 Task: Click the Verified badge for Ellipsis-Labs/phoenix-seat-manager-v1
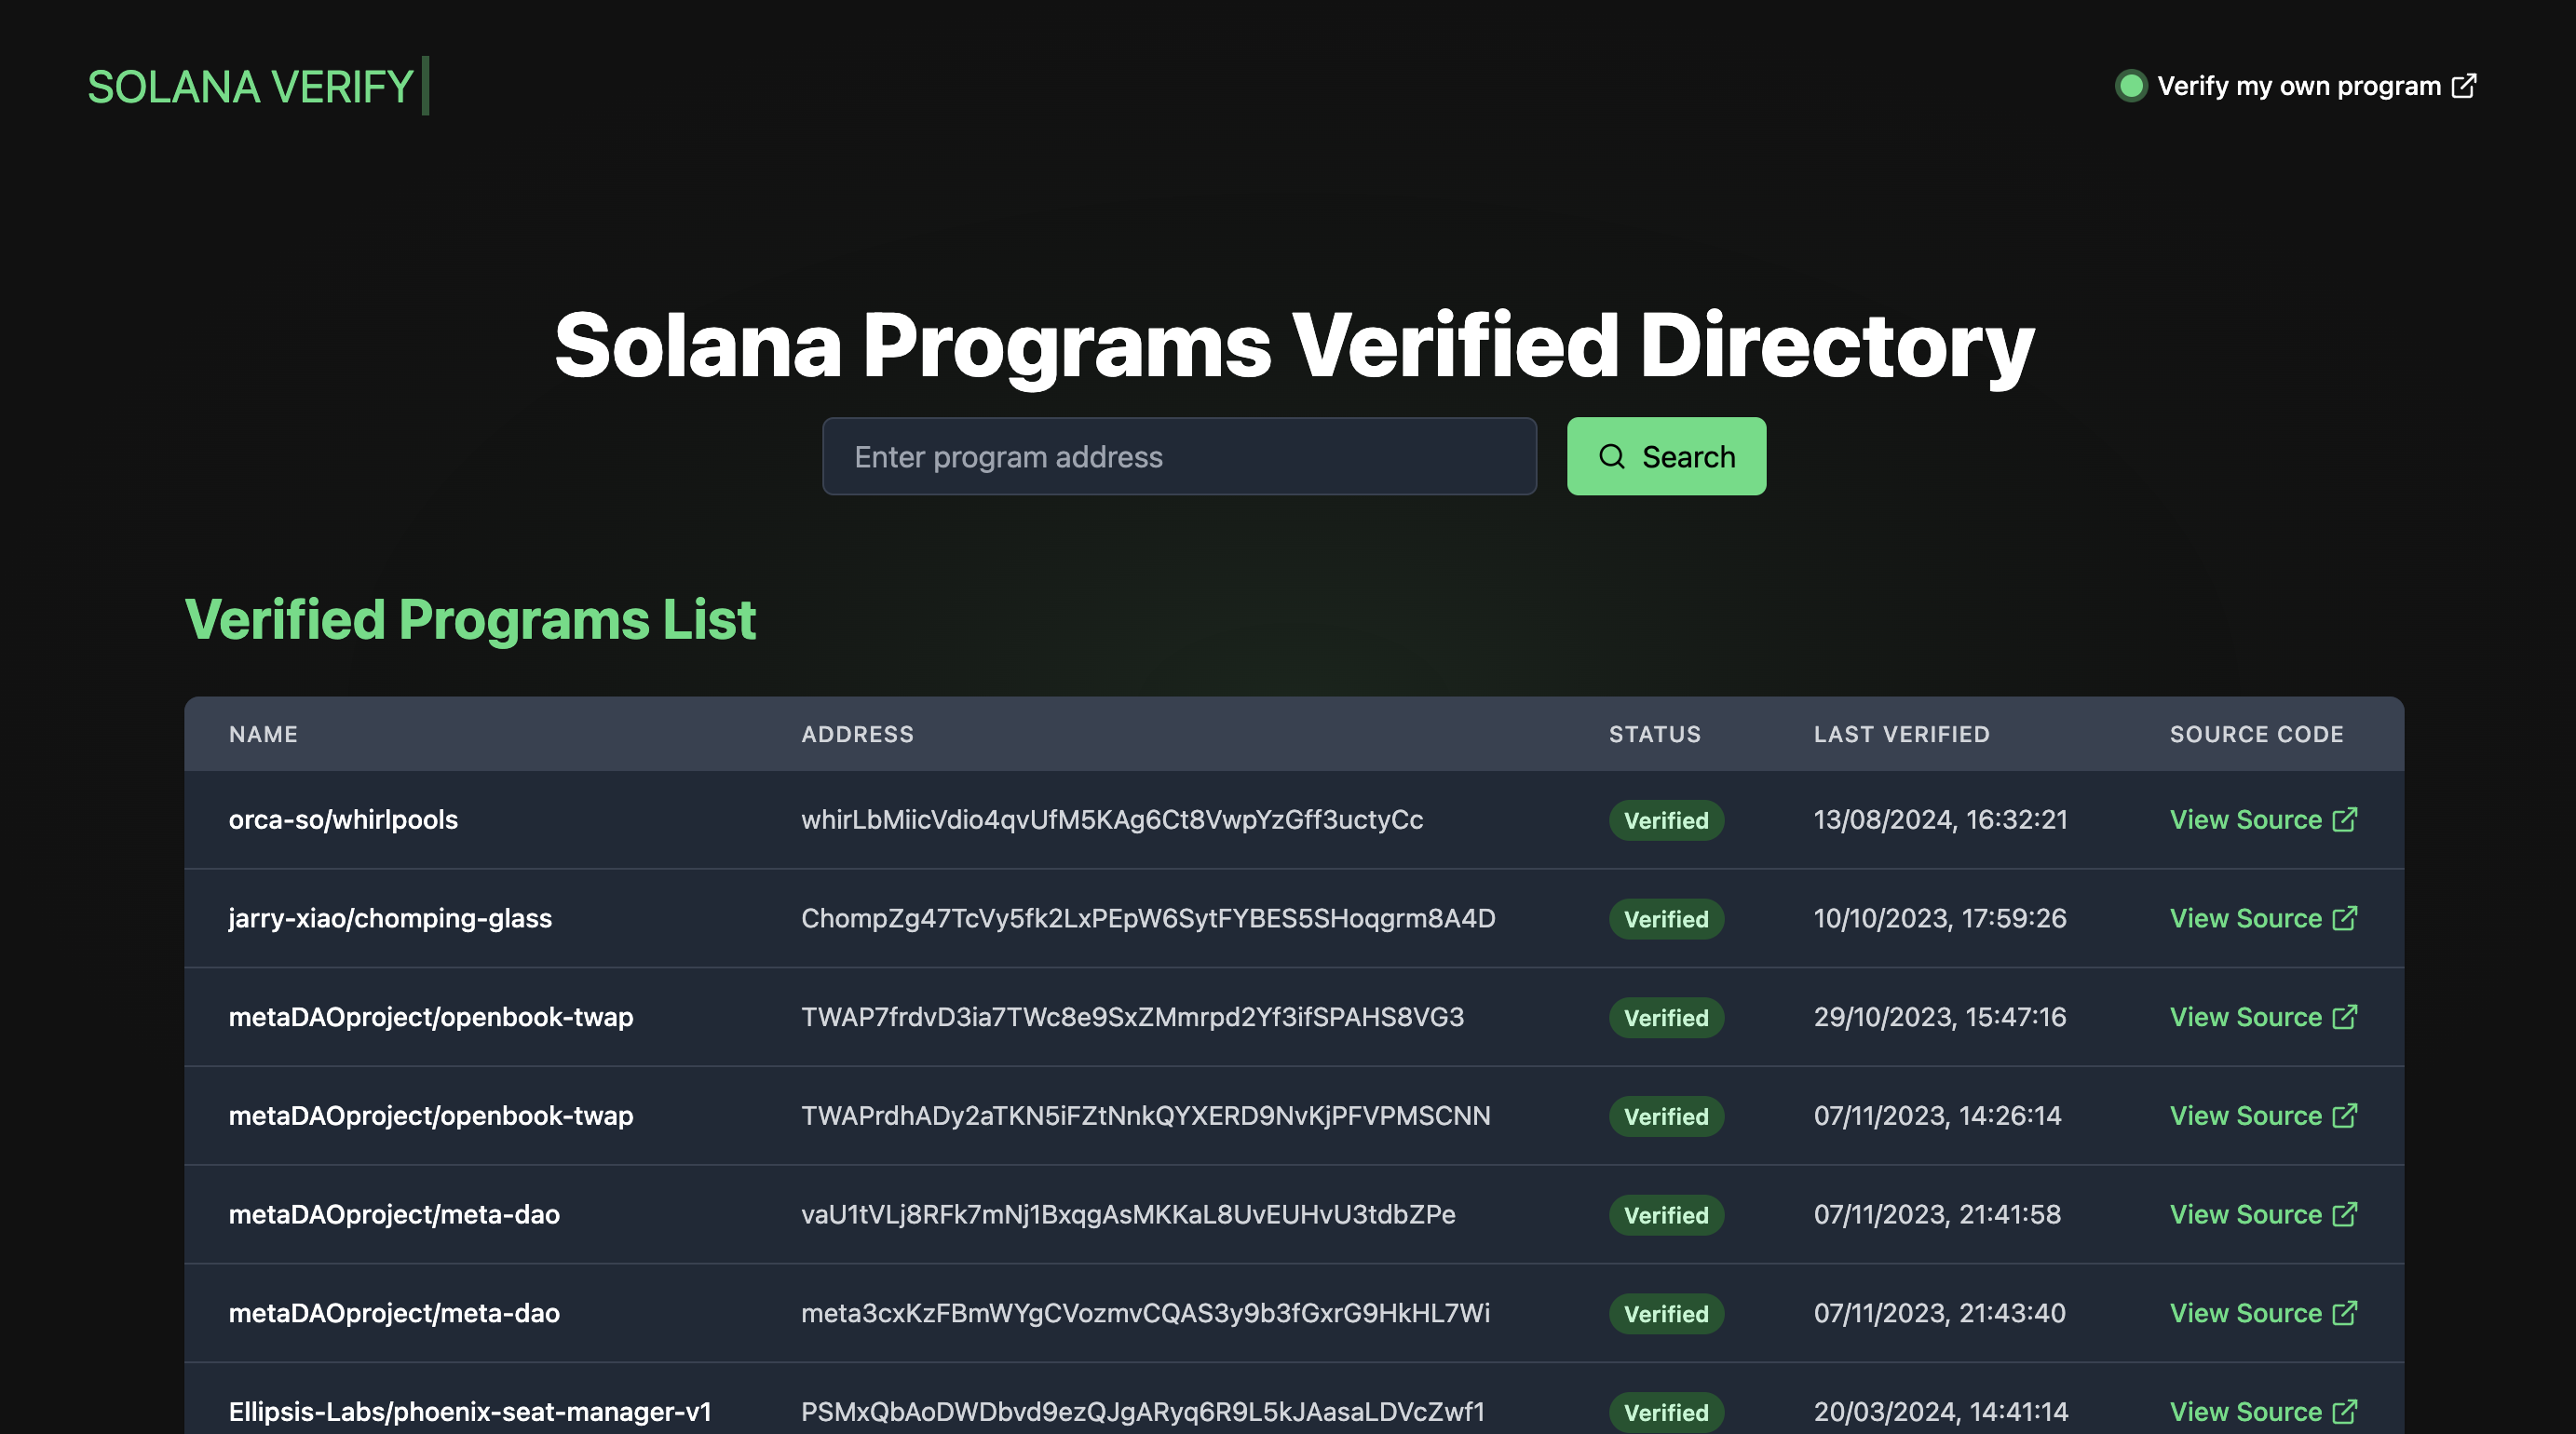pyautogui.click(x=1666, y=1412)
